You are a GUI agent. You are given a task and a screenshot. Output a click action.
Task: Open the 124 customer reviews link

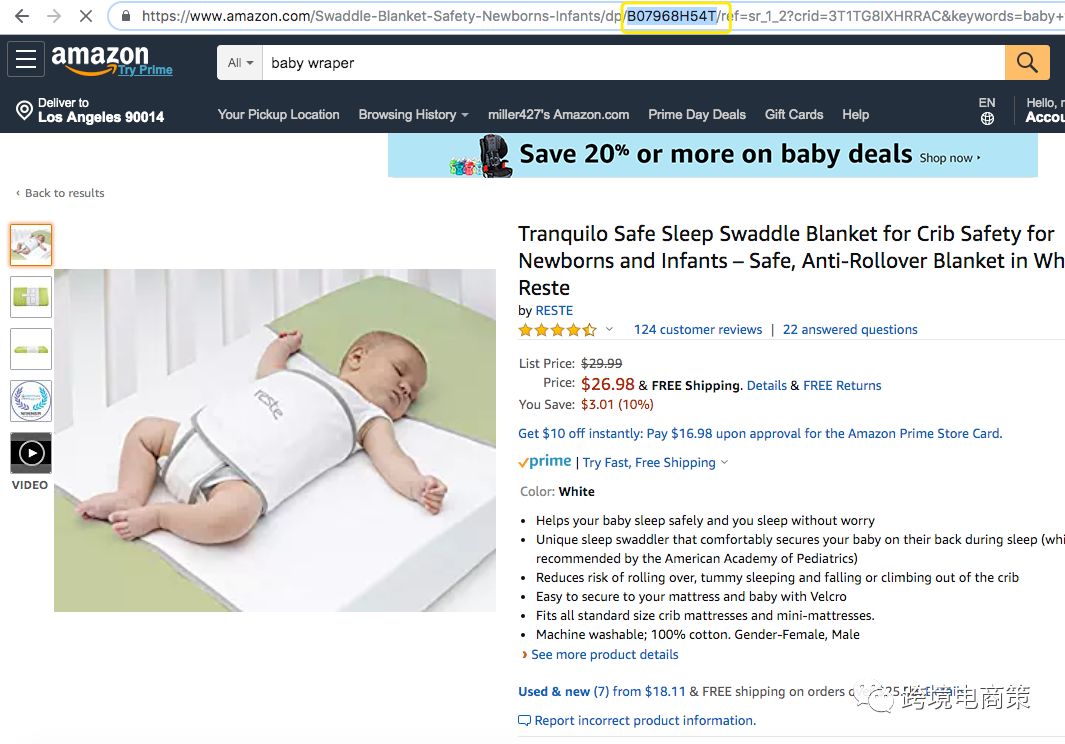tap(698, 330)
